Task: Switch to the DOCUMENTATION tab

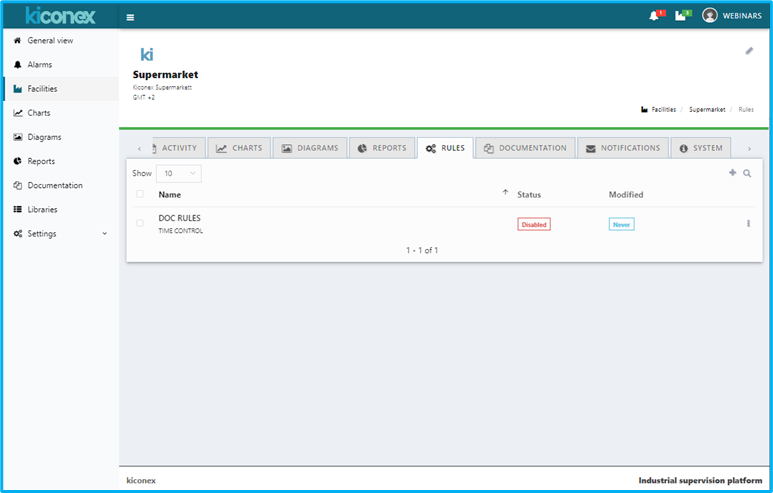Action: [x=525, y=148]
